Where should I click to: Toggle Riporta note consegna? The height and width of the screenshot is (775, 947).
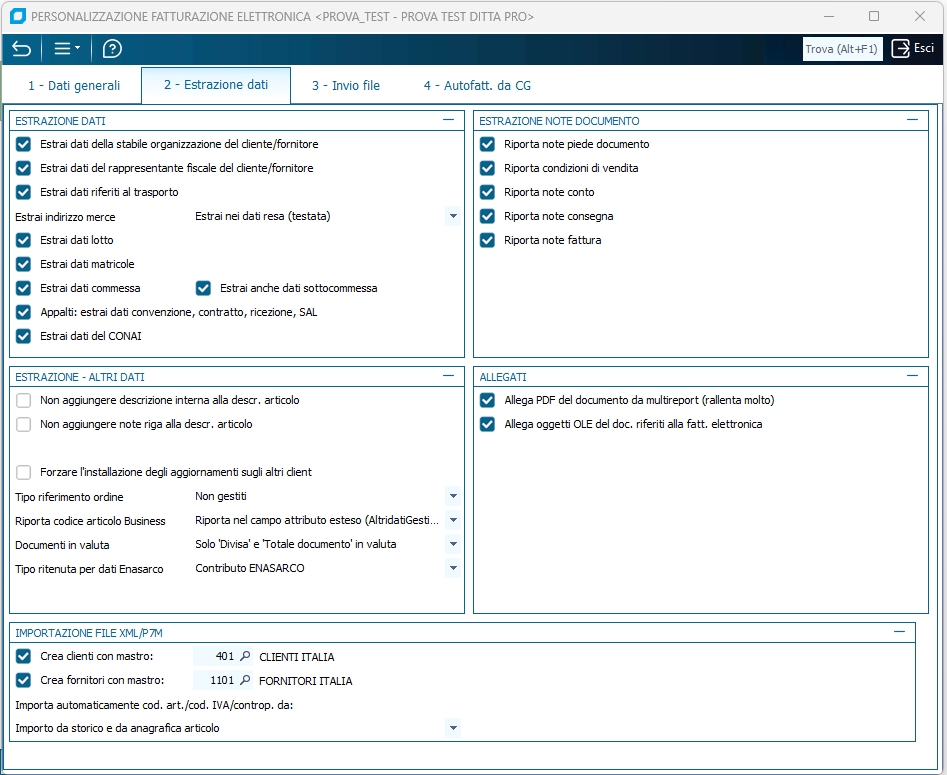click(487, 216)
